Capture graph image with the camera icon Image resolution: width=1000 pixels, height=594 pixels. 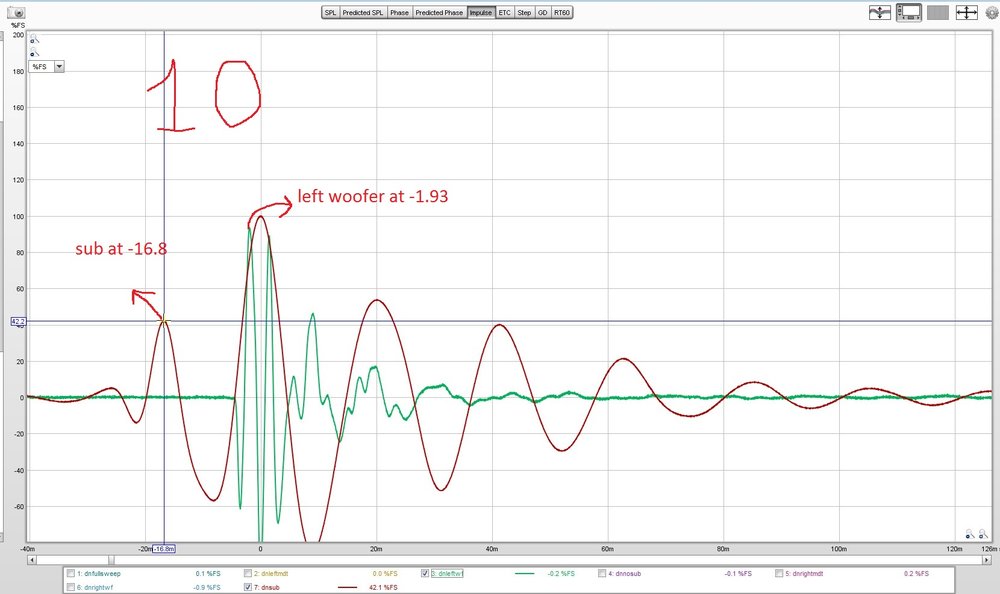coord(17,12)
